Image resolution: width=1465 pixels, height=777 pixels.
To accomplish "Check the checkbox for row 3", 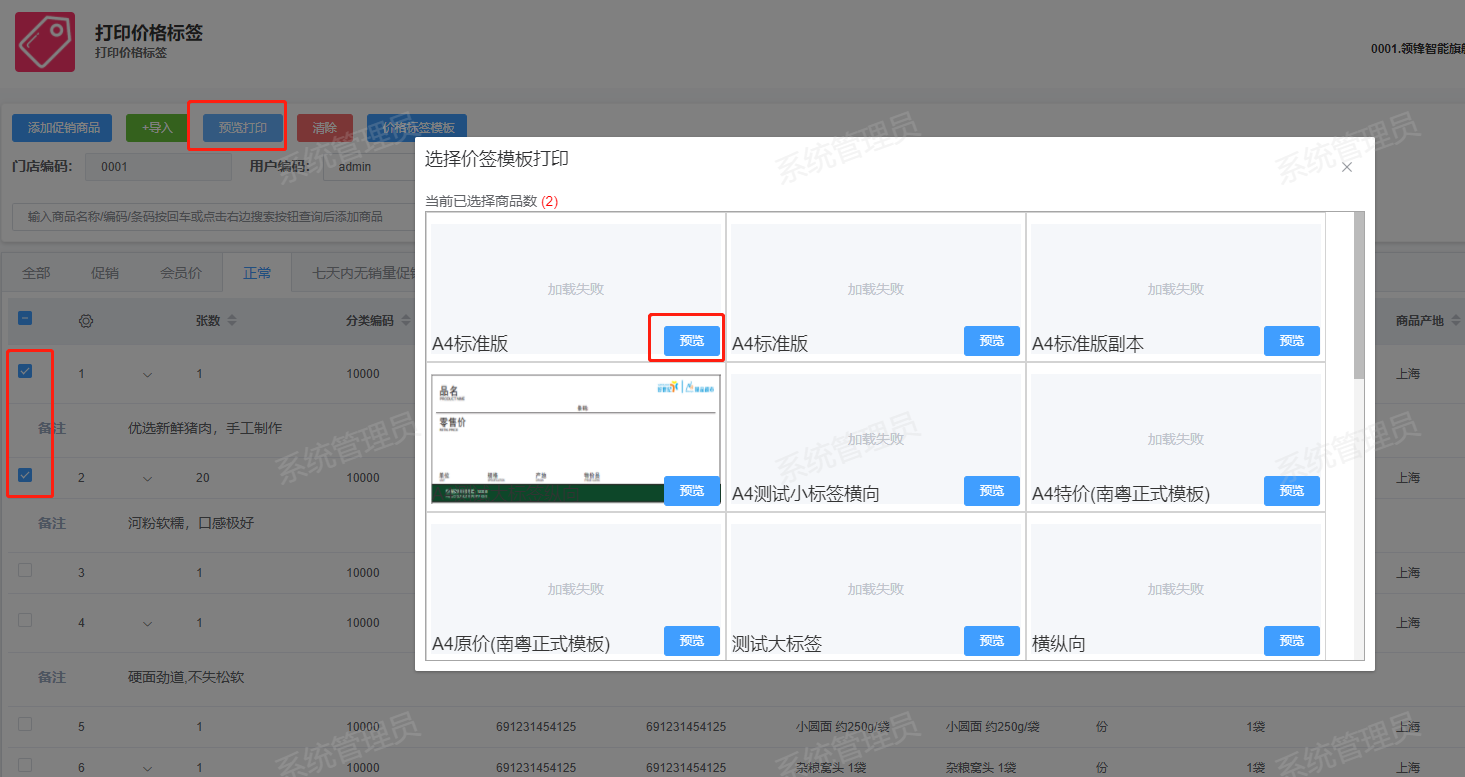I will coord(25,571).
